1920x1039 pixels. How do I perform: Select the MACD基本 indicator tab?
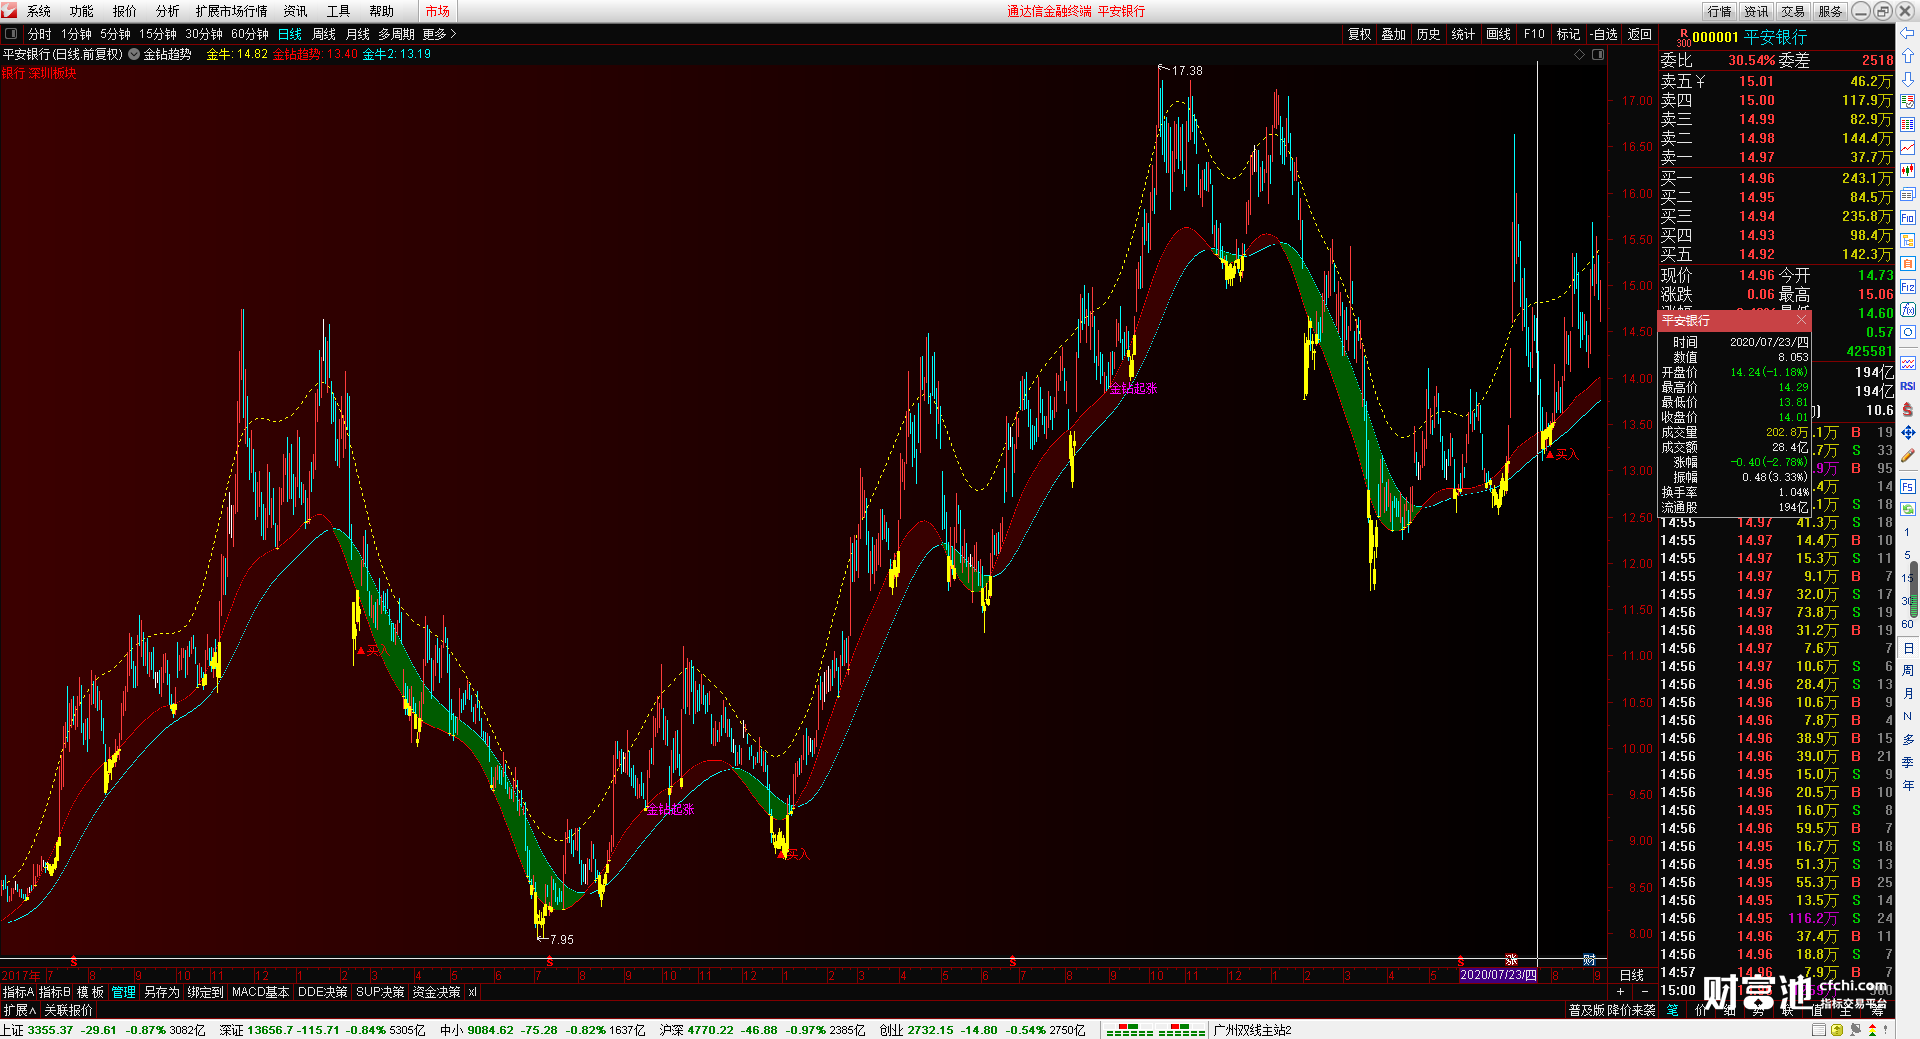pyautogui.click(x=260, y=992)
